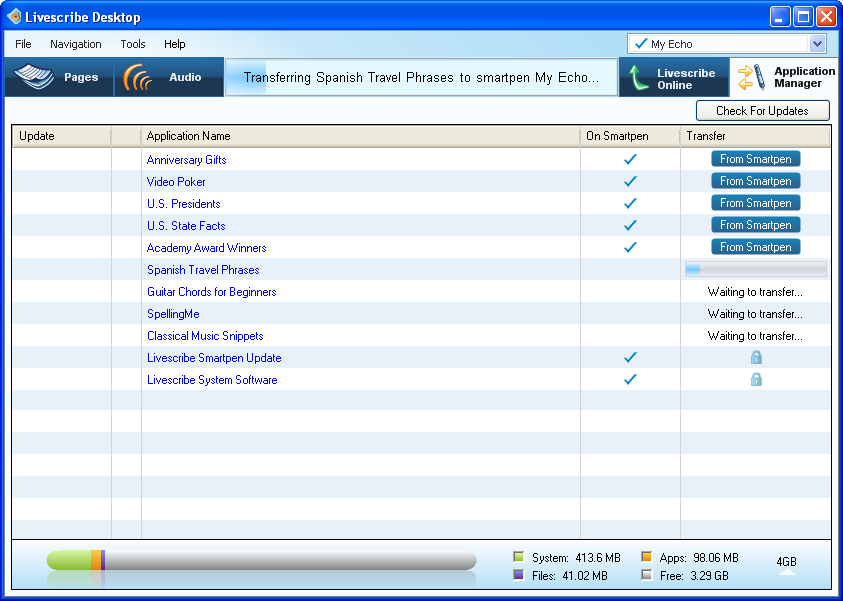The width and height of the screenshot is (843, 601).
Task: Click the Check For Updates button
Action: pos(762,111)
